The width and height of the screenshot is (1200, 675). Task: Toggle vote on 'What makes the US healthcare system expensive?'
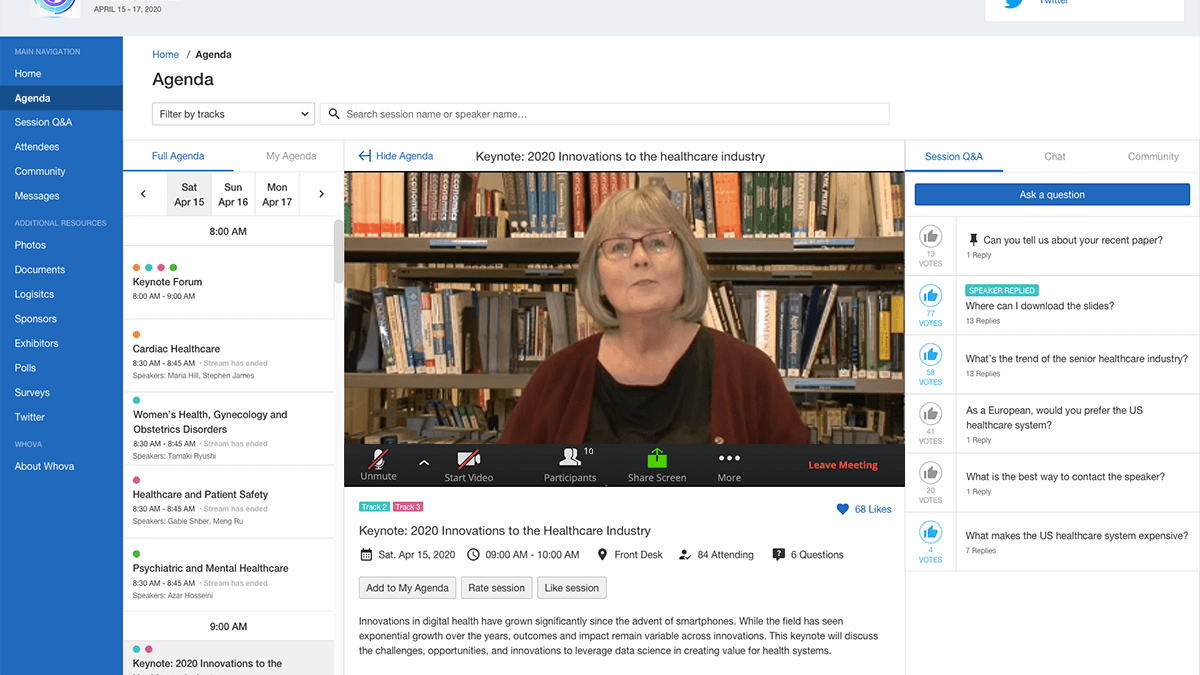[931, 532]
